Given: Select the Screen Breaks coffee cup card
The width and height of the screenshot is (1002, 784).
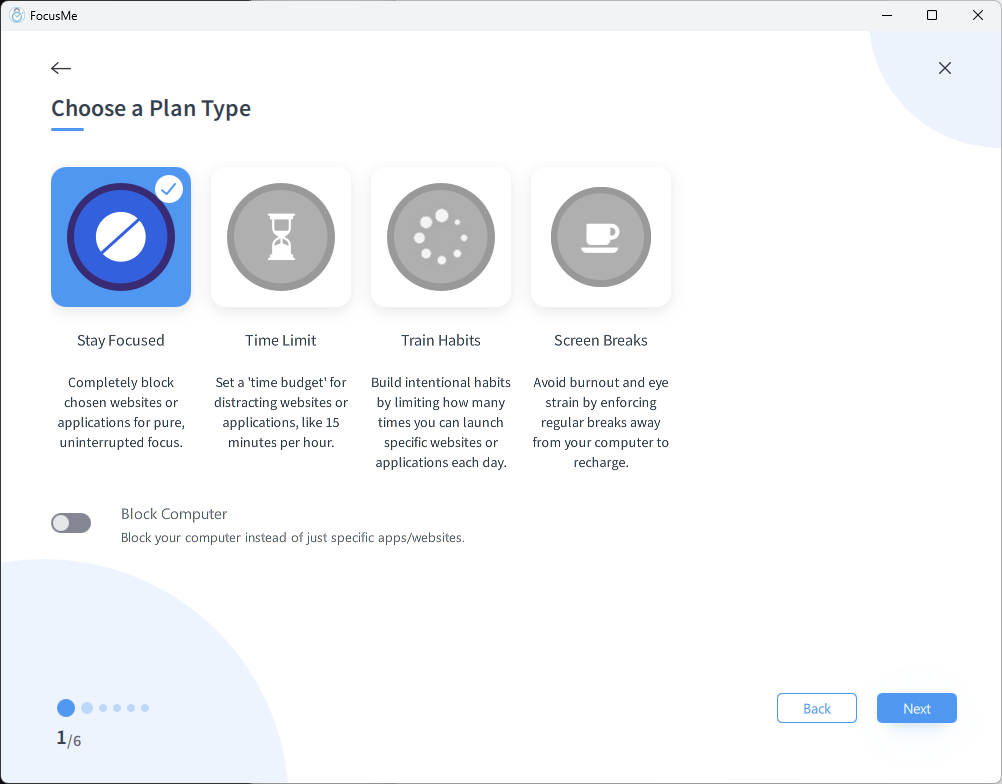Looking at the screenshot, I should [601, 237].
